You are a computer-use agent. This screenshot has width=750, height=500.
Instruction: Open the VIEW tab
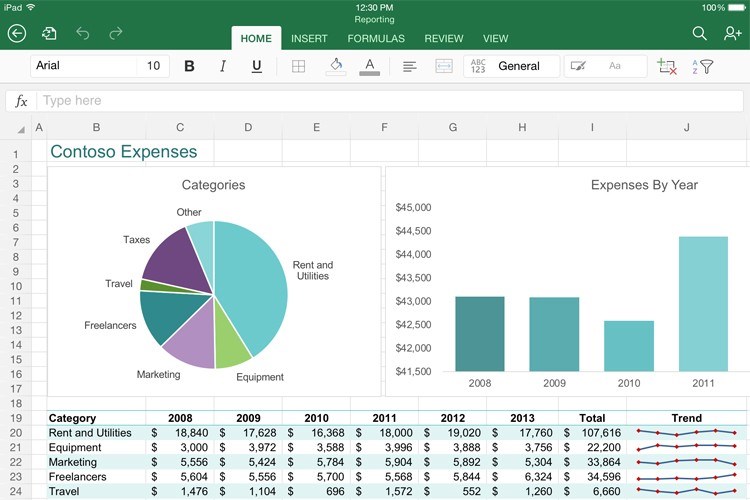point(496,38)
